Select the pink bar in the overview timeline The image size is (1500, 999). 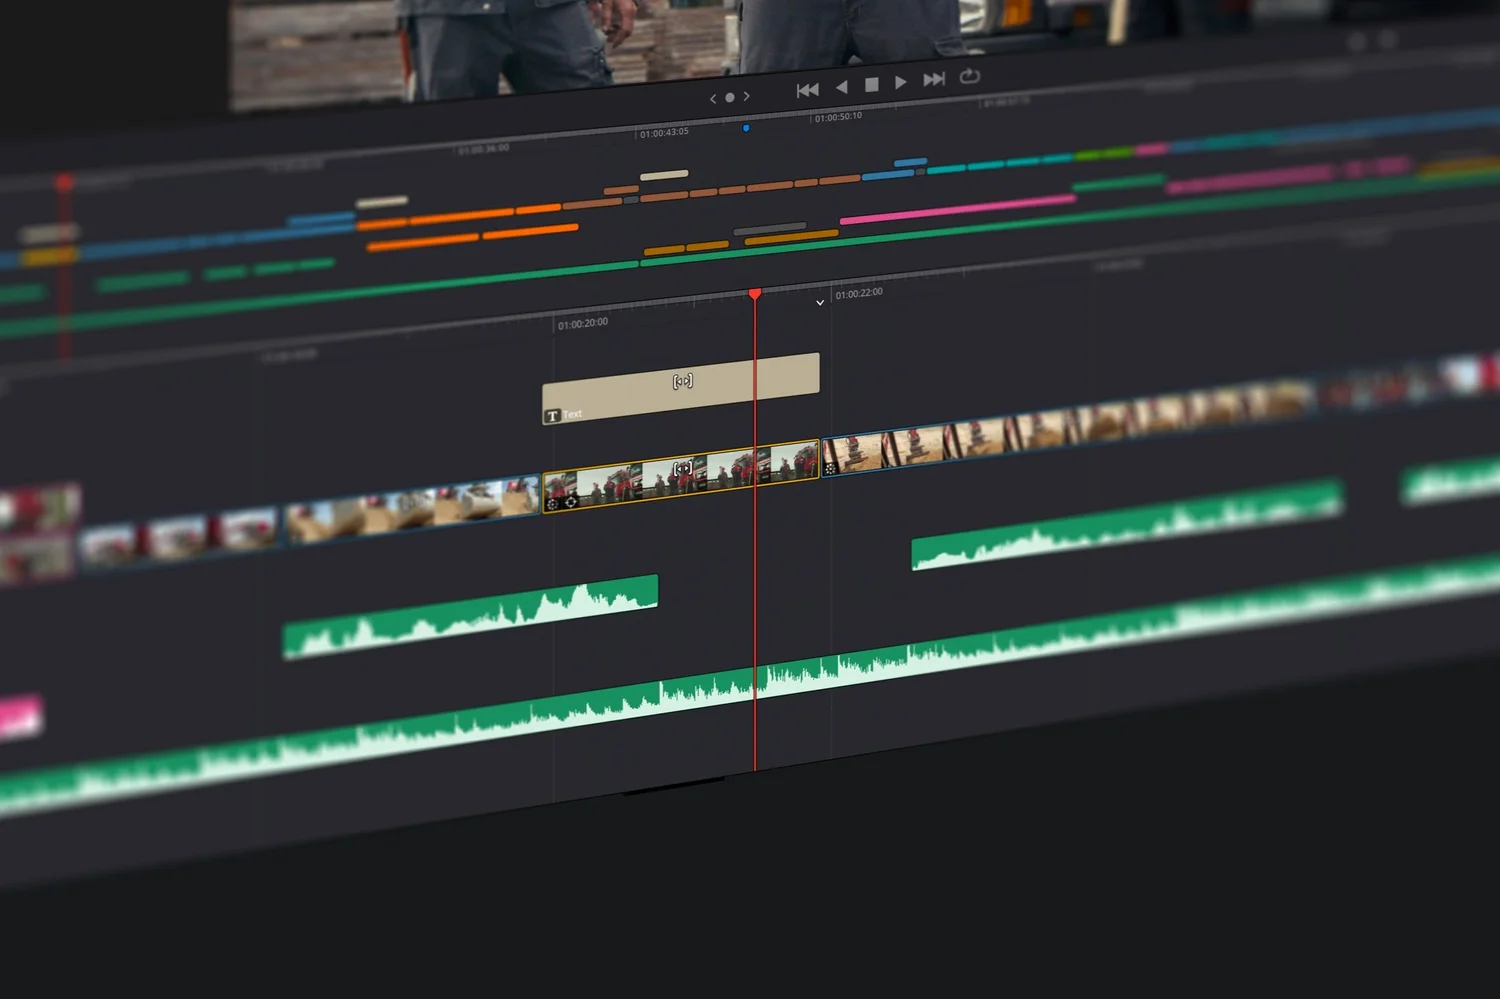tap(958, 208)
